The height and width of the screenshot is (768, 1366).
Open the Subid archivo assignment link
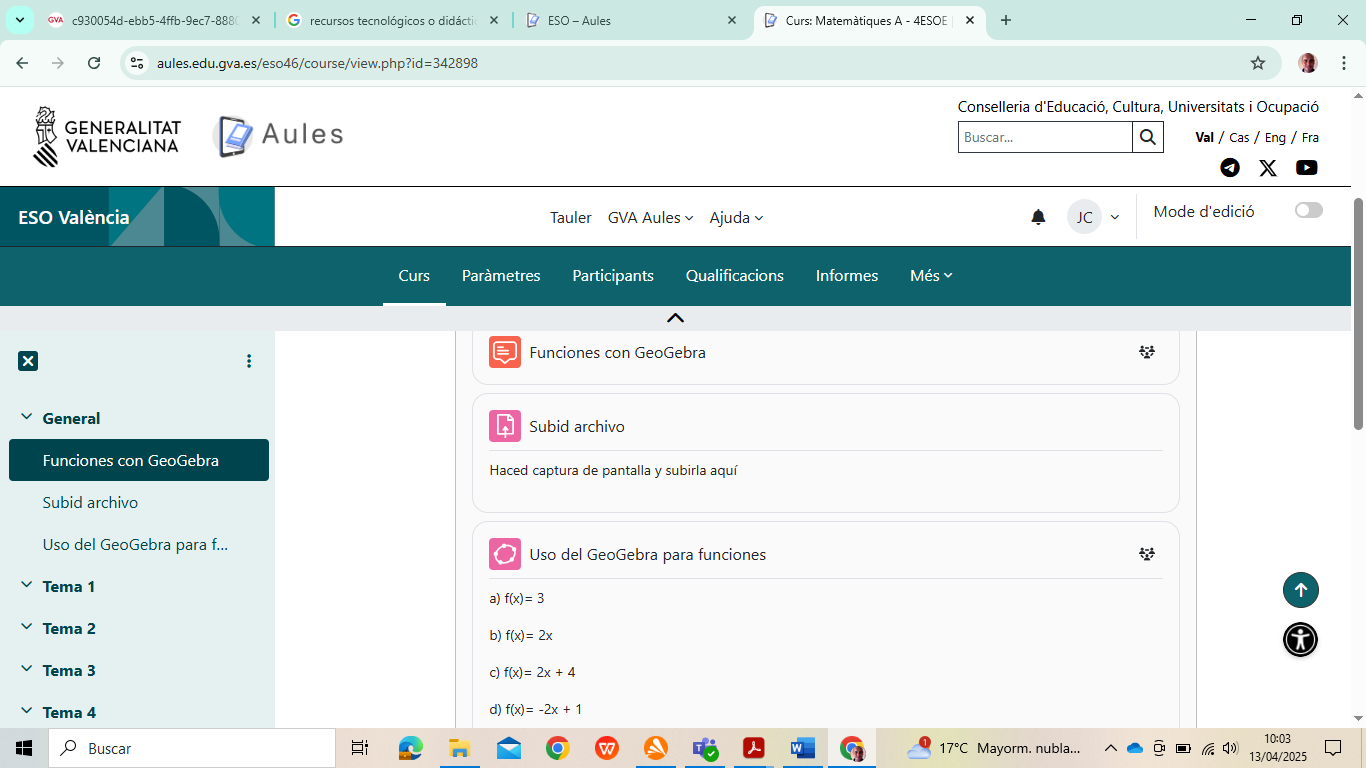tap(577, 427)
